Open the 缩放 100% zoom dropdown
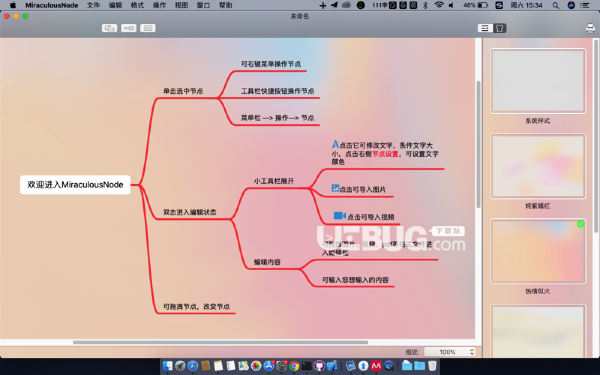This screenshot has width=600, height=375. (x=450, y=352)
